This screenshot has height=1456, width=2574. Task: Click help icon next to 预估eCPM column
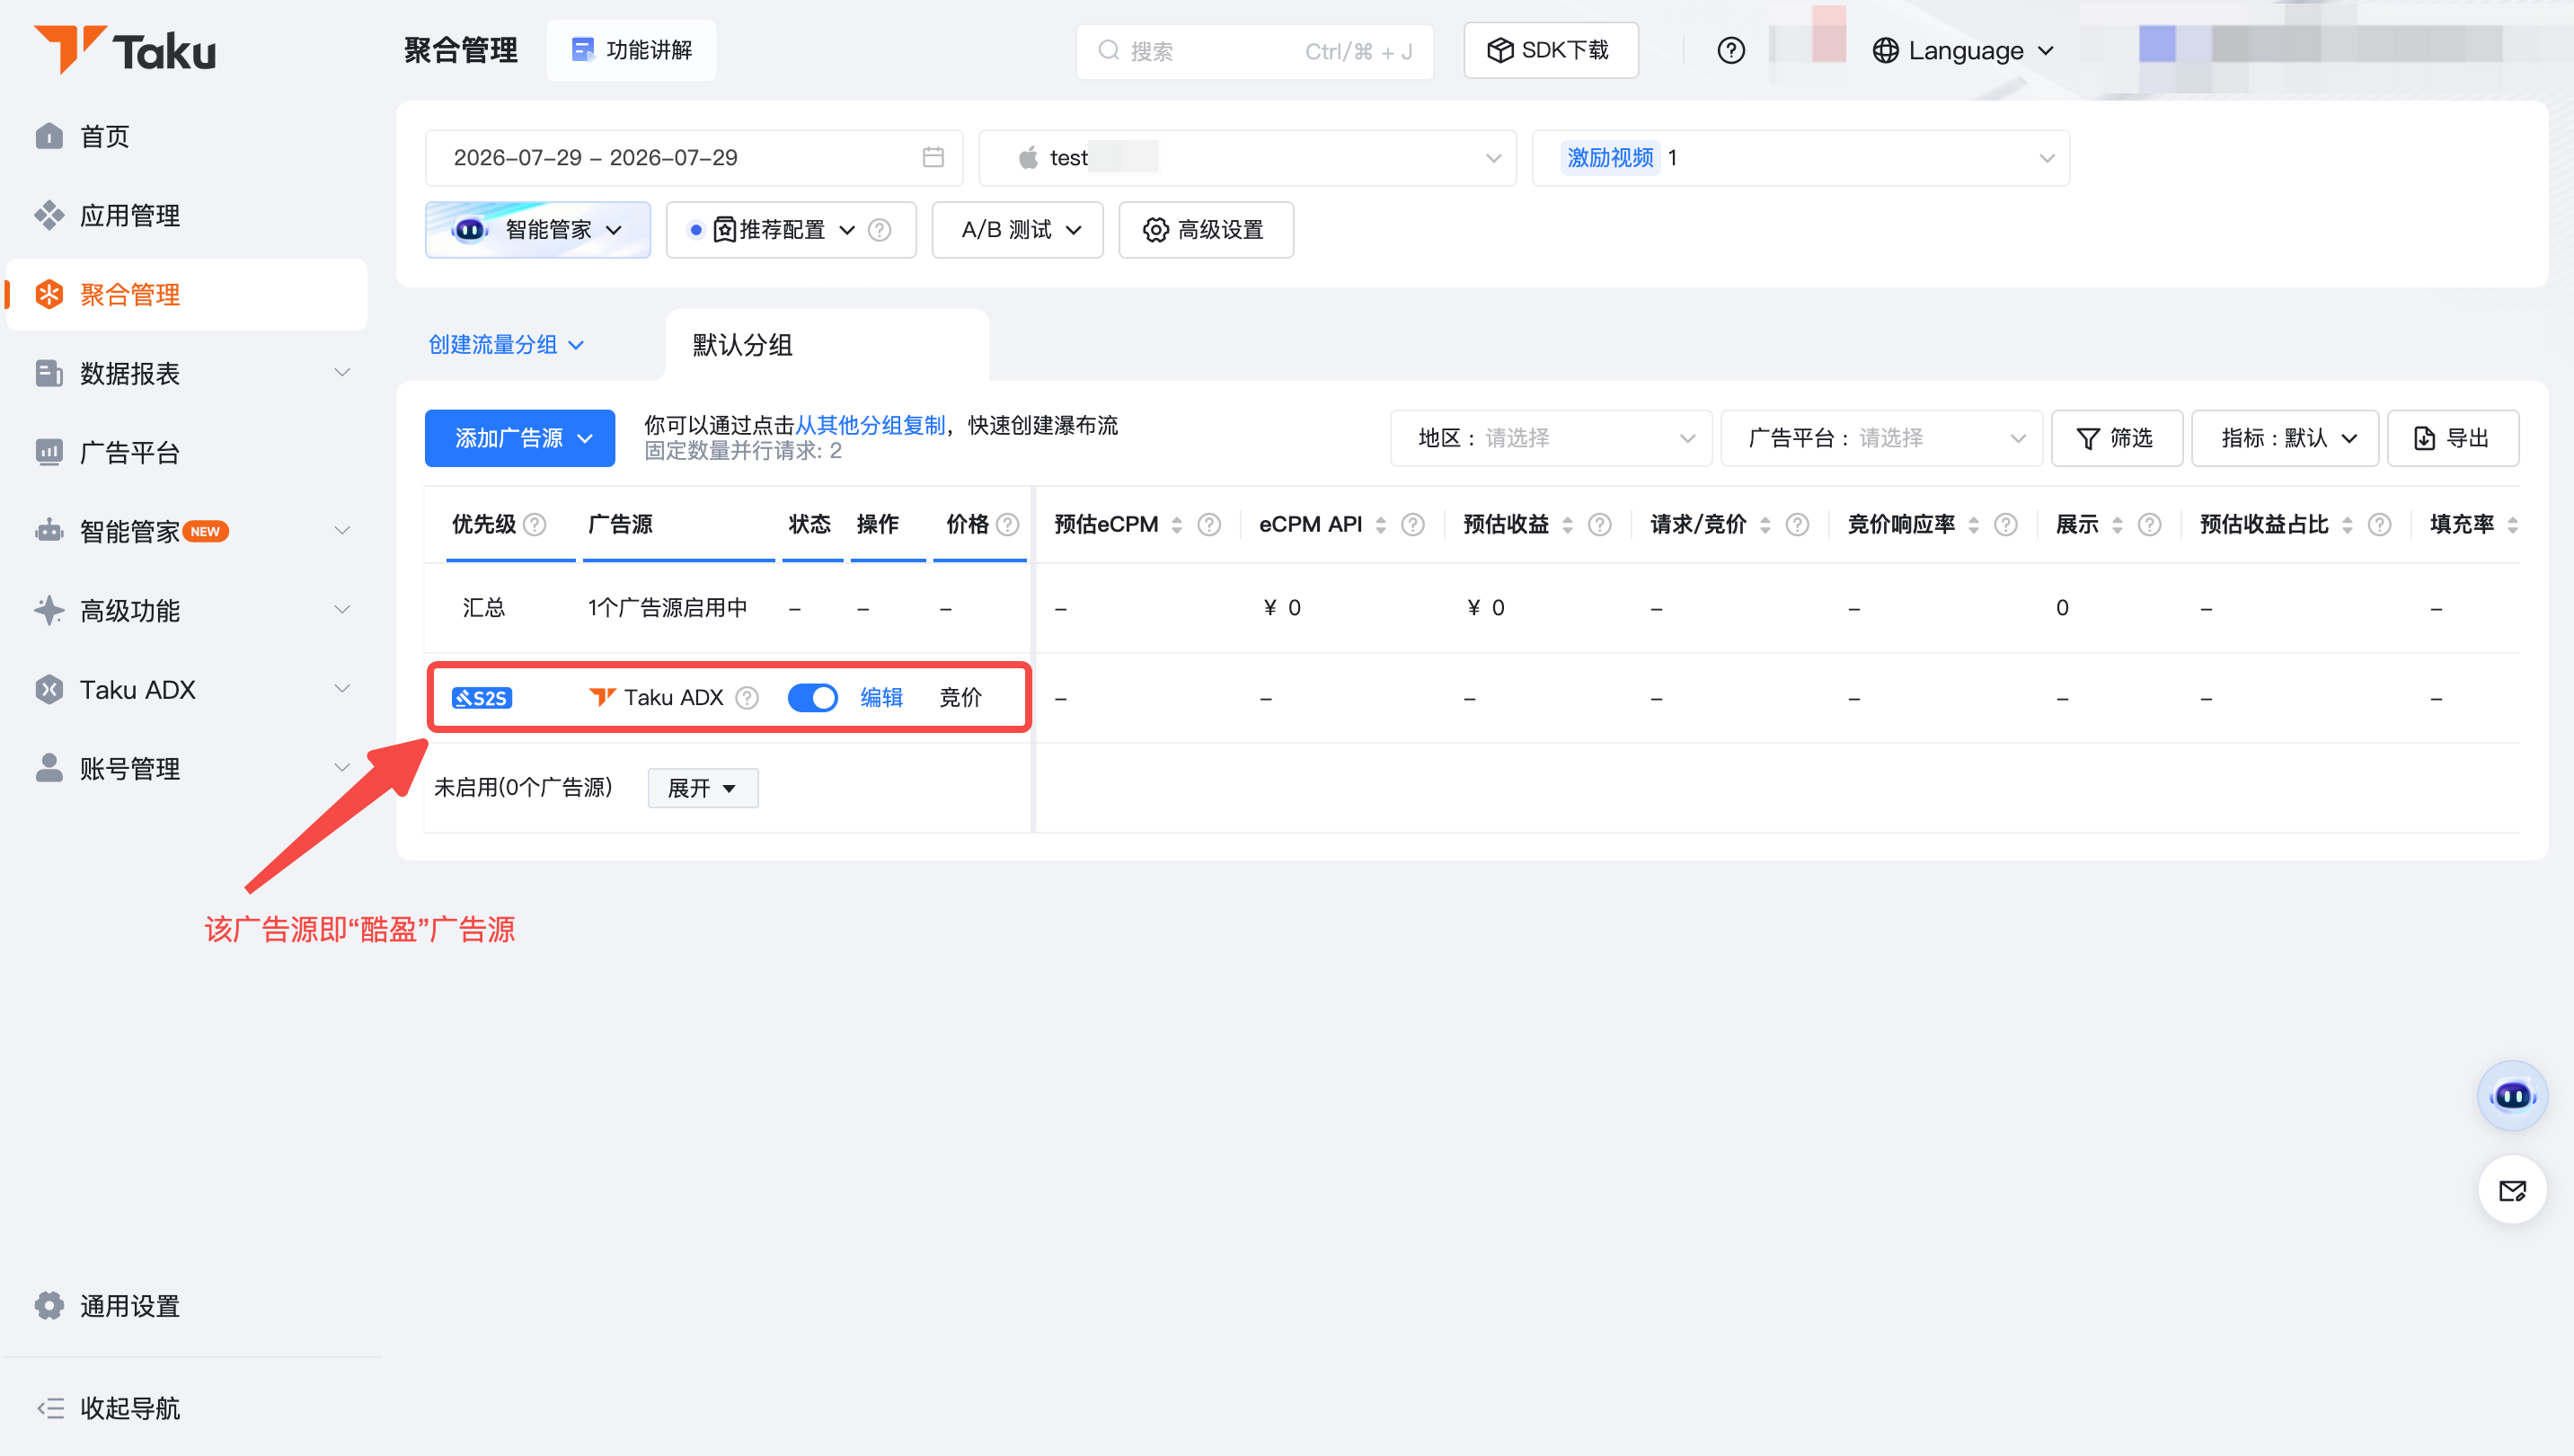click(1208, 524)
